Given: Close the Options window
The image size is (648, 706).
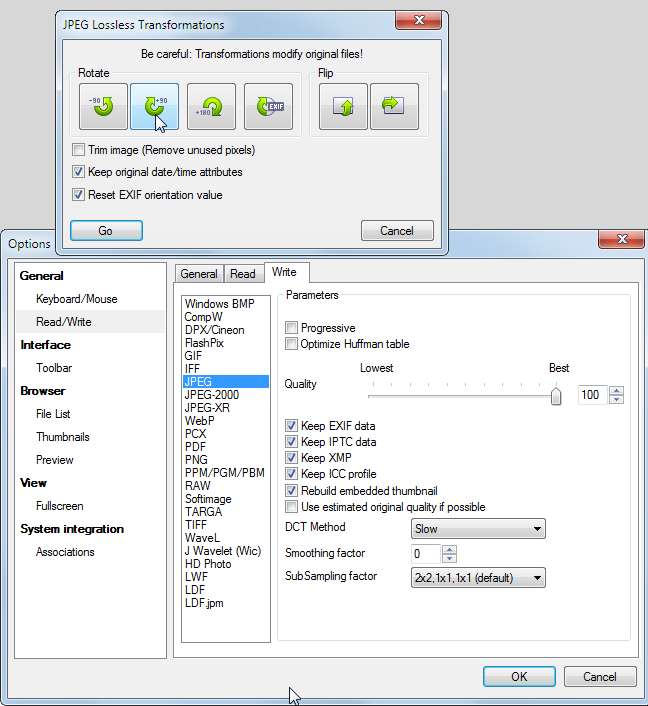Looking at the screenshot, I should 621,239.
